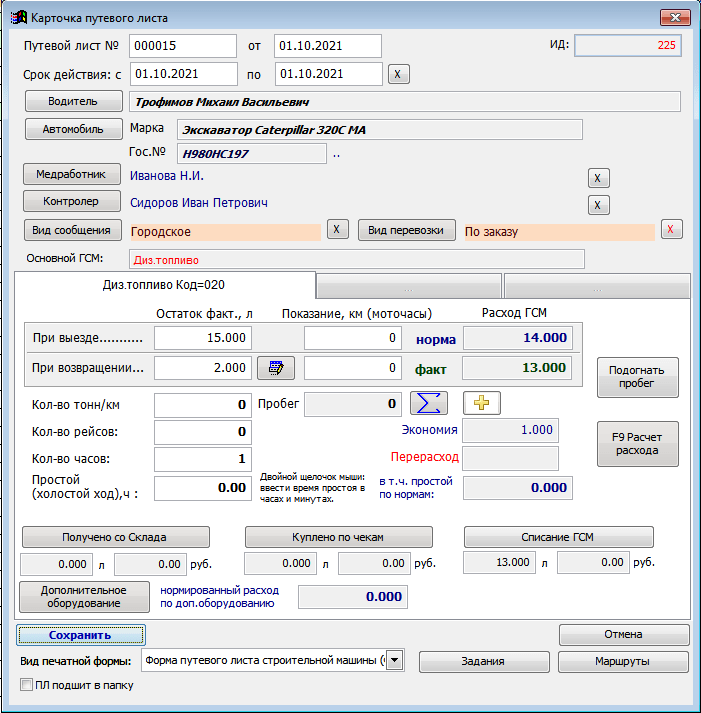
Task: Click the waybill date field after 'от'
Action: [x=328, y=46]
